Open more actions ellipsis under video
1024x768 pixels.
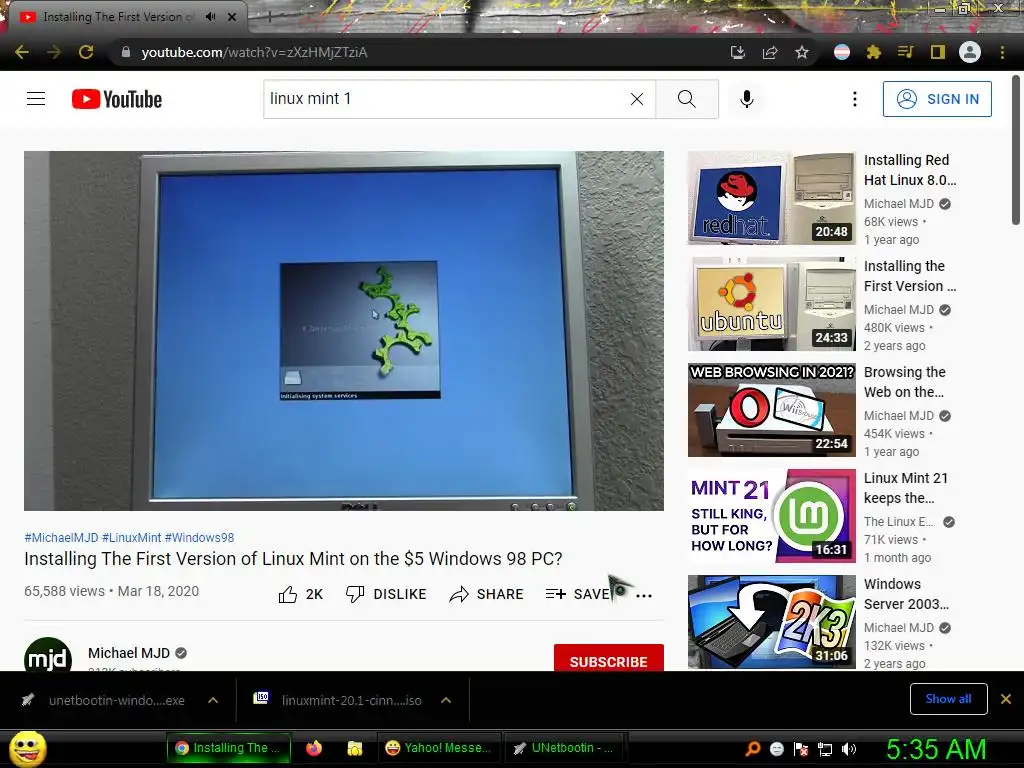tap(644, 595)
